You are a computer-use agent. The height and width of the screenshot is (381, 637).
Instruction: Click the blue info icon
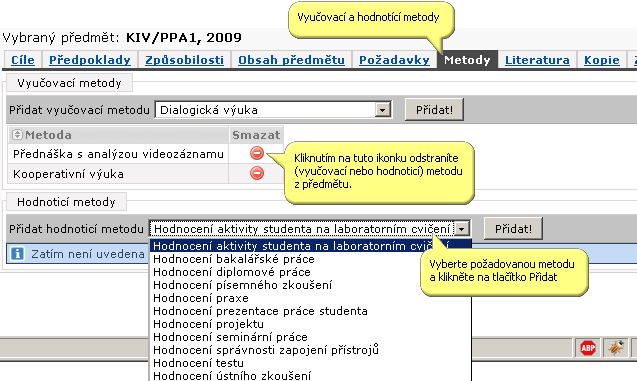tap(17, 254)
